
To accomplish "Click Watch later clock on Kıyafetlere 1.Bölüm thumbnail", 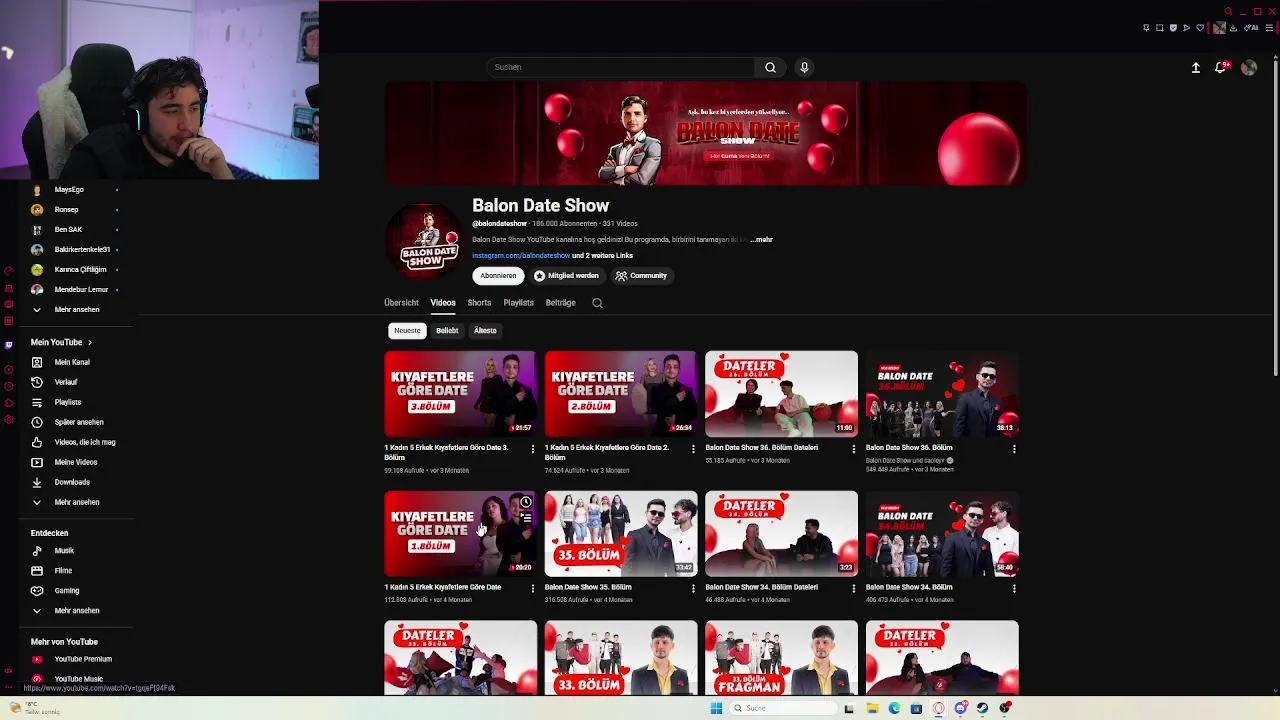I will pyautogui.click(x=526, y=502).
